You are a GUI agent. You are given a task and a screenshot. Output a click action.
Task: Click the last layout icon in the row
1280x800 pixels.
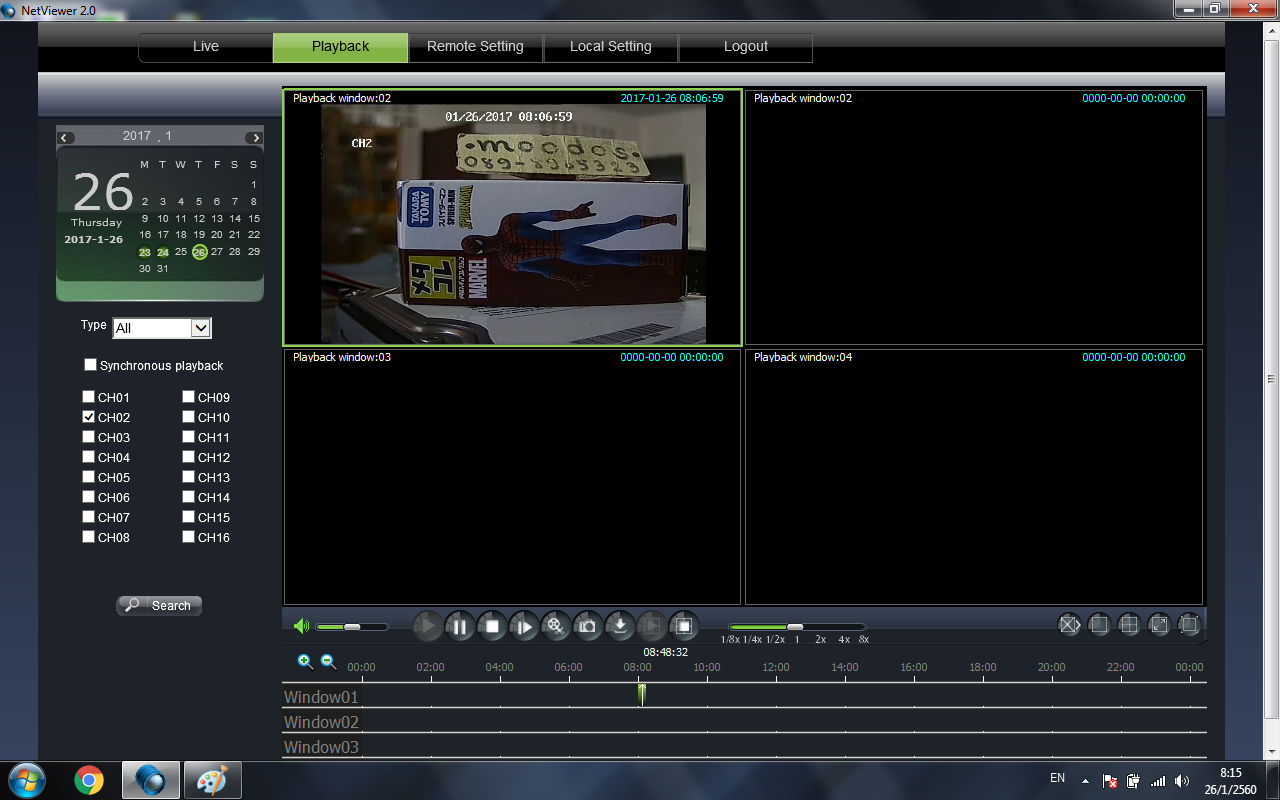click(1189, 625)
